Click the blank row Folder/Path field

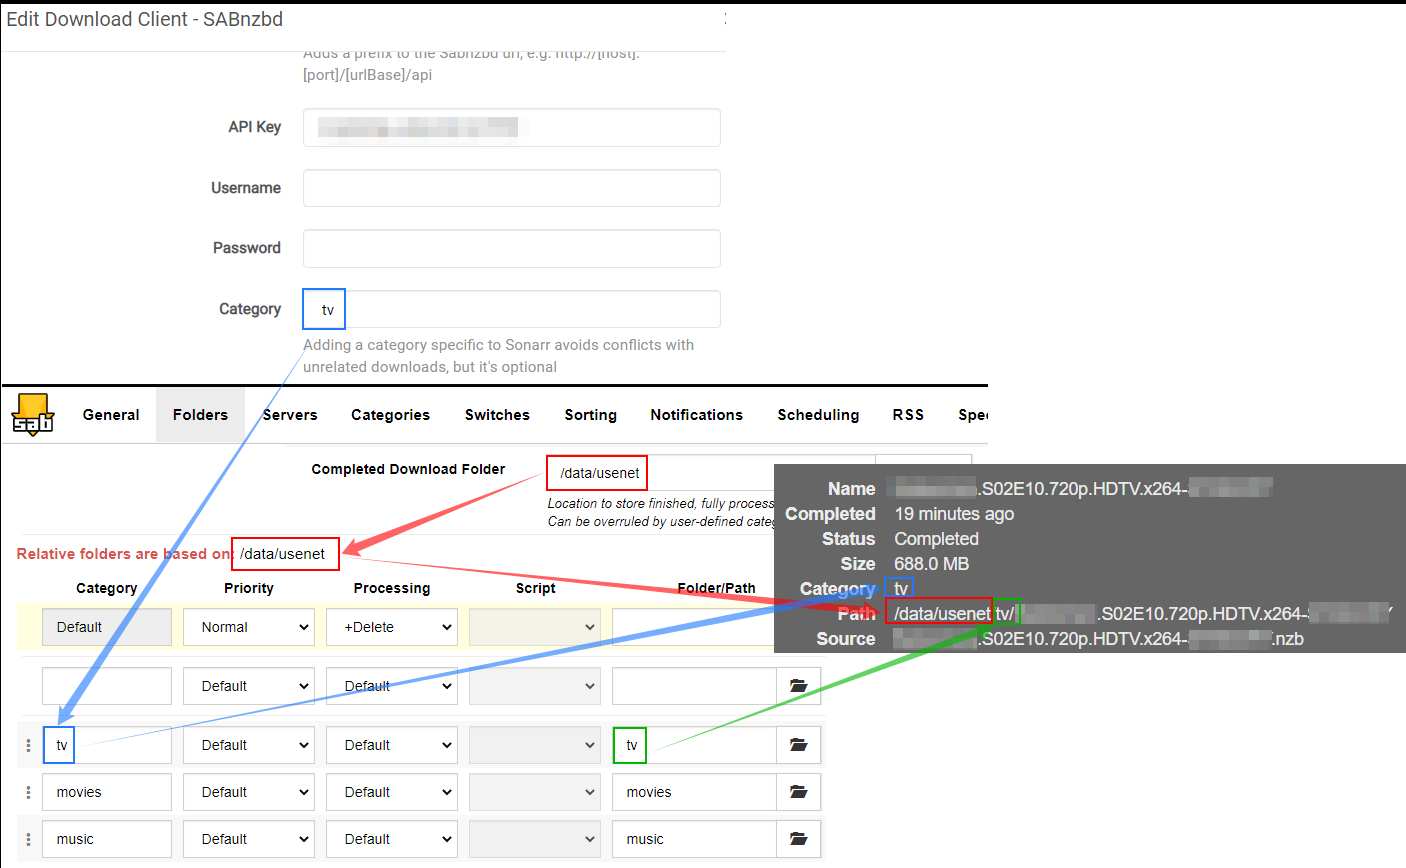[694, 686]
